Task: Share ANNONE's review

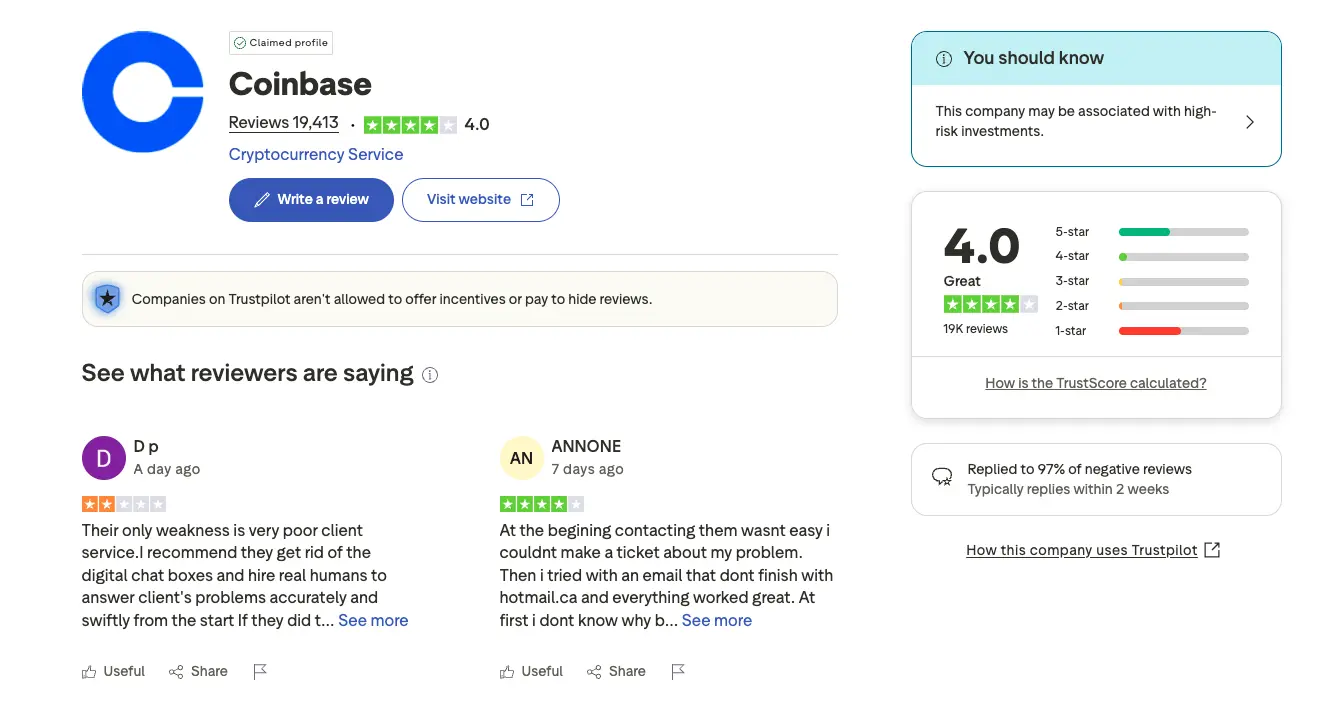Action: pos(616,672)
